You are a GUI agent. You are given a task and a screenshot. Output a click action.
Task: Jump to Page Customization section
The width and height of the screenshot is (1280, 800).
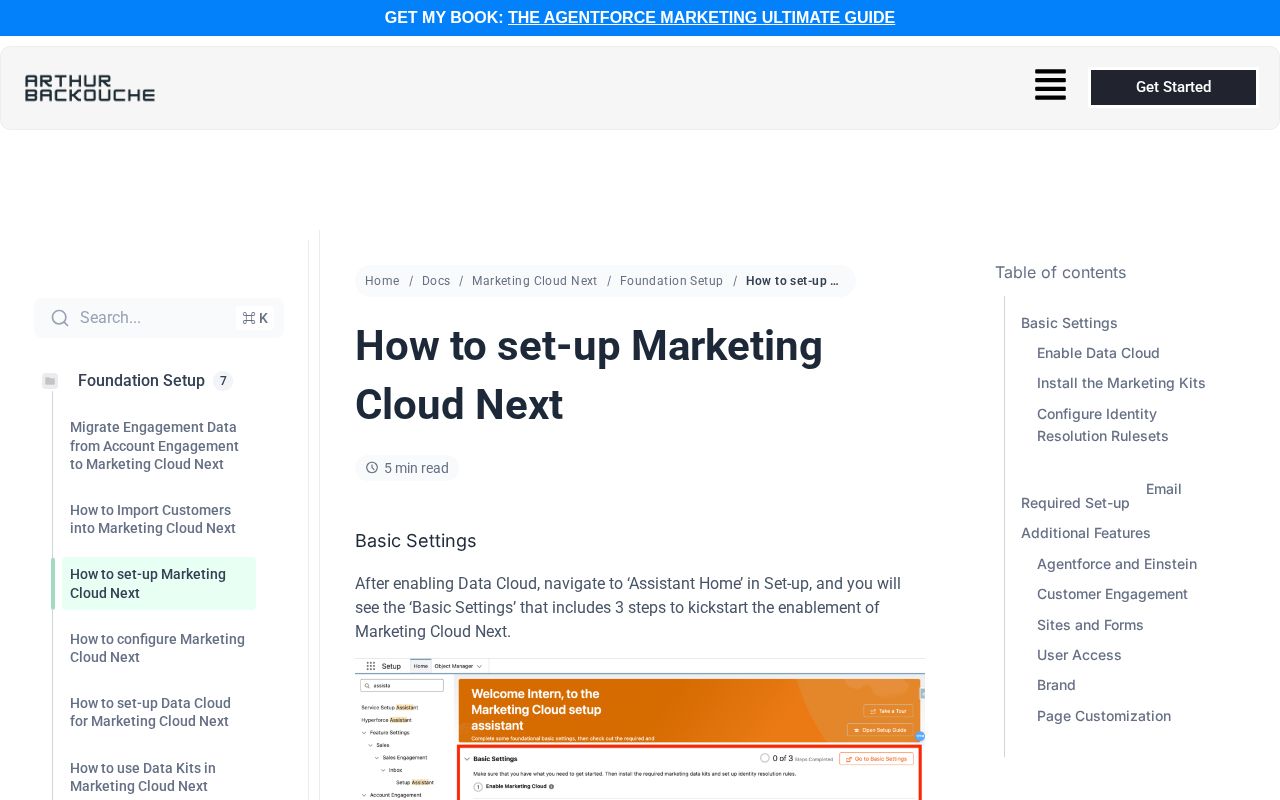pos(1104,716)
